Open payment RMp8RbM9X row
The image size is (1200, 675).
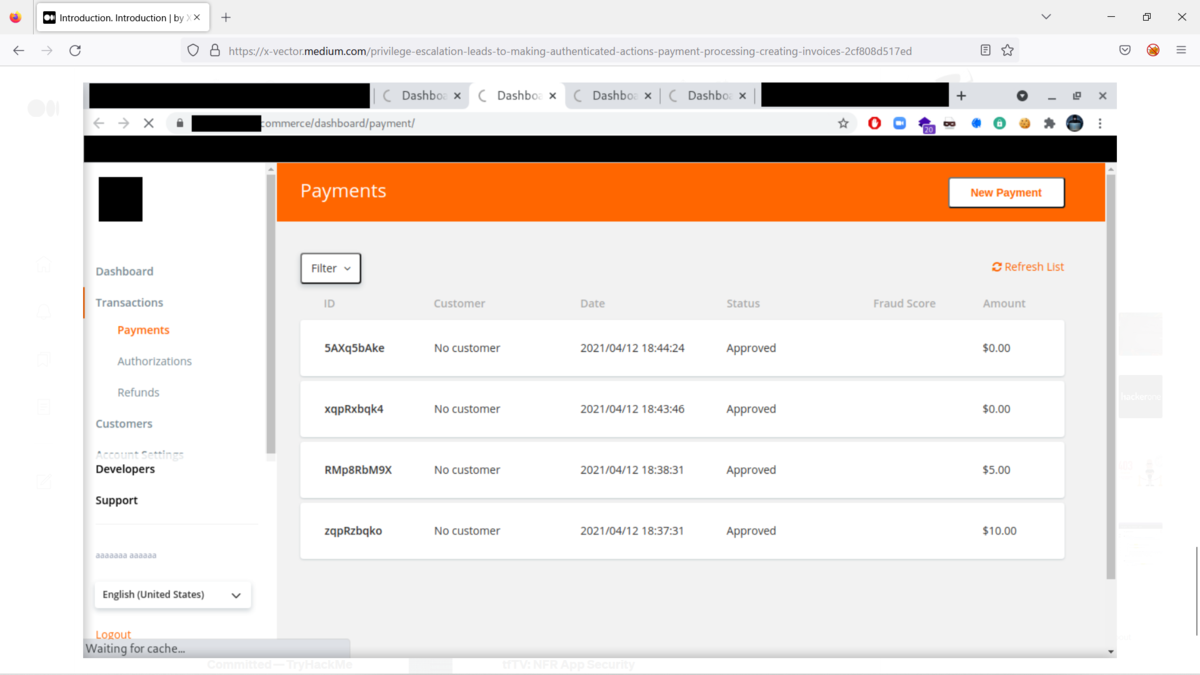[x=682, y=470]
